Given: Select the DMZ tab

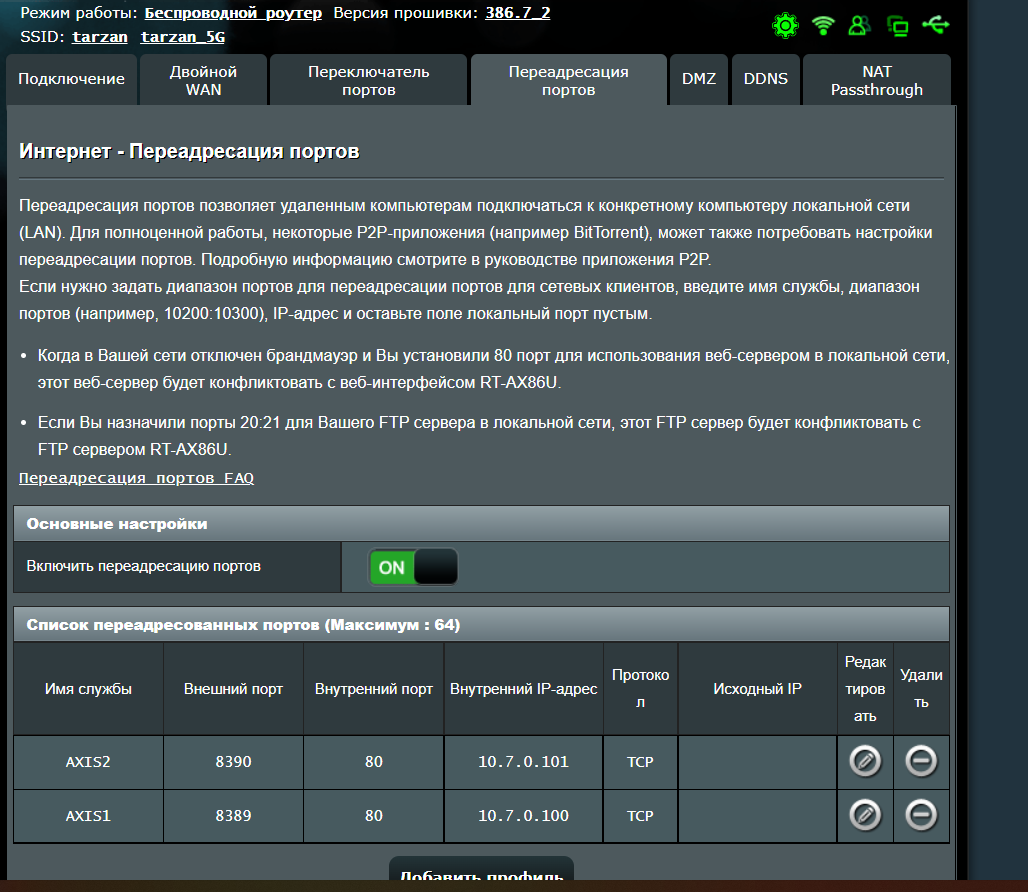Looking at the screenshot, I should (699, 80).
